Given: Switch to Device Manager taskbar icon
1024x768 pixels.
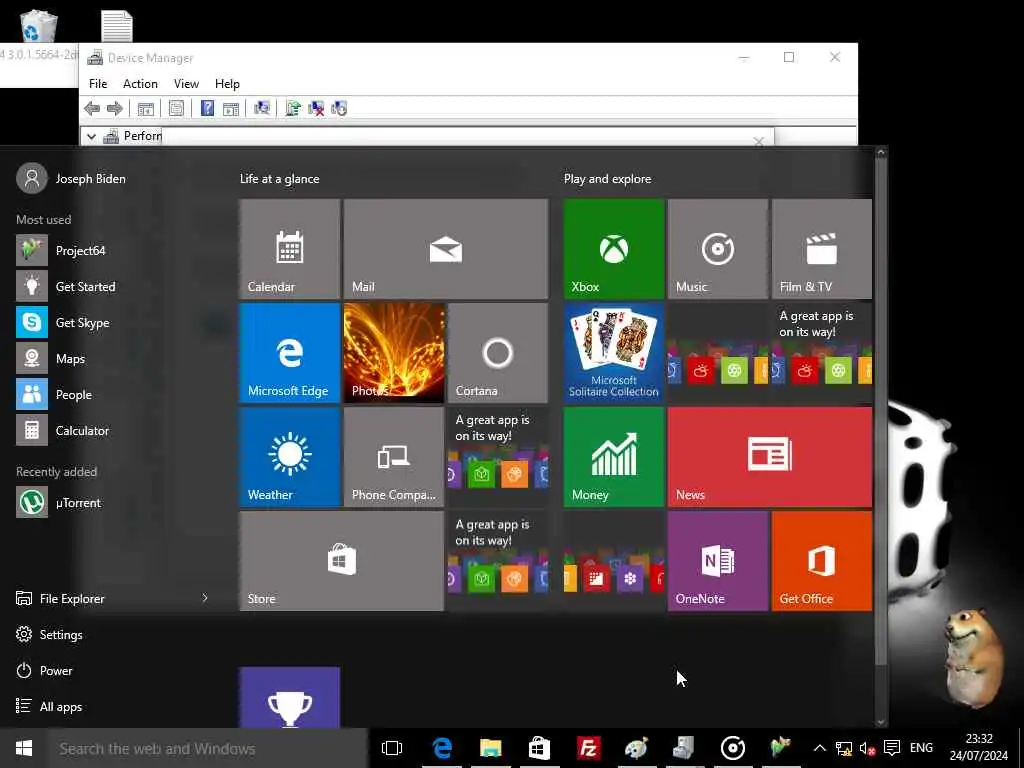Looking at the screenshot, I should click(x=684, y=748).
